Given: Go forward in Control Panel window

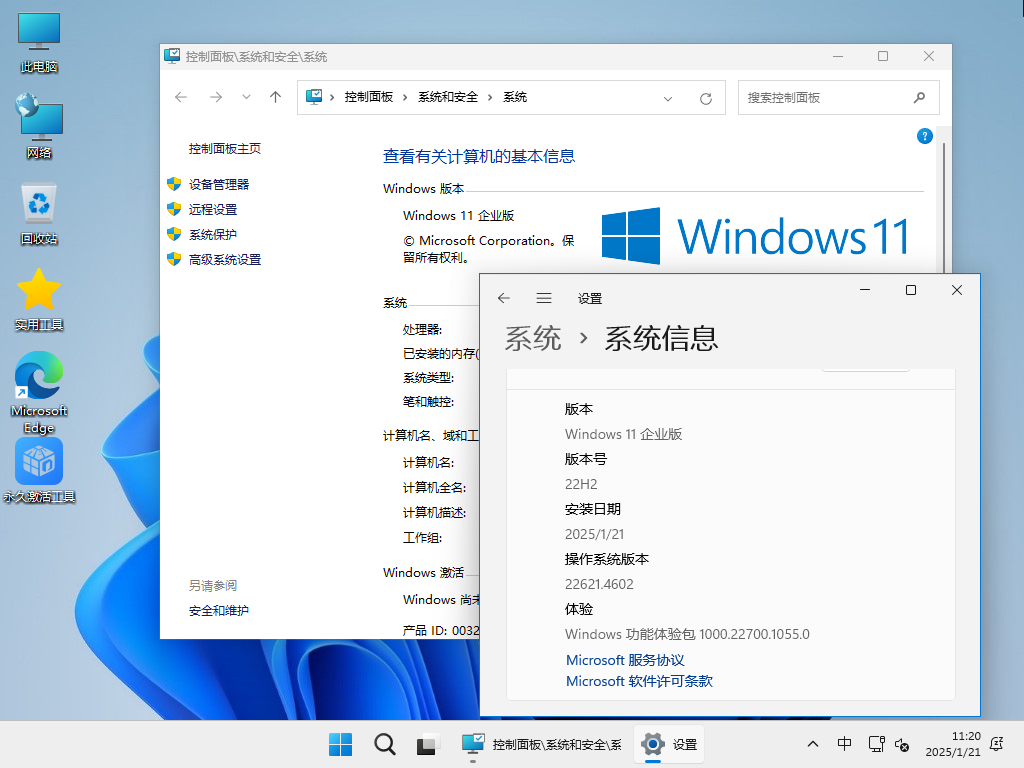Looking at the screenshot, I should (216, 97).
